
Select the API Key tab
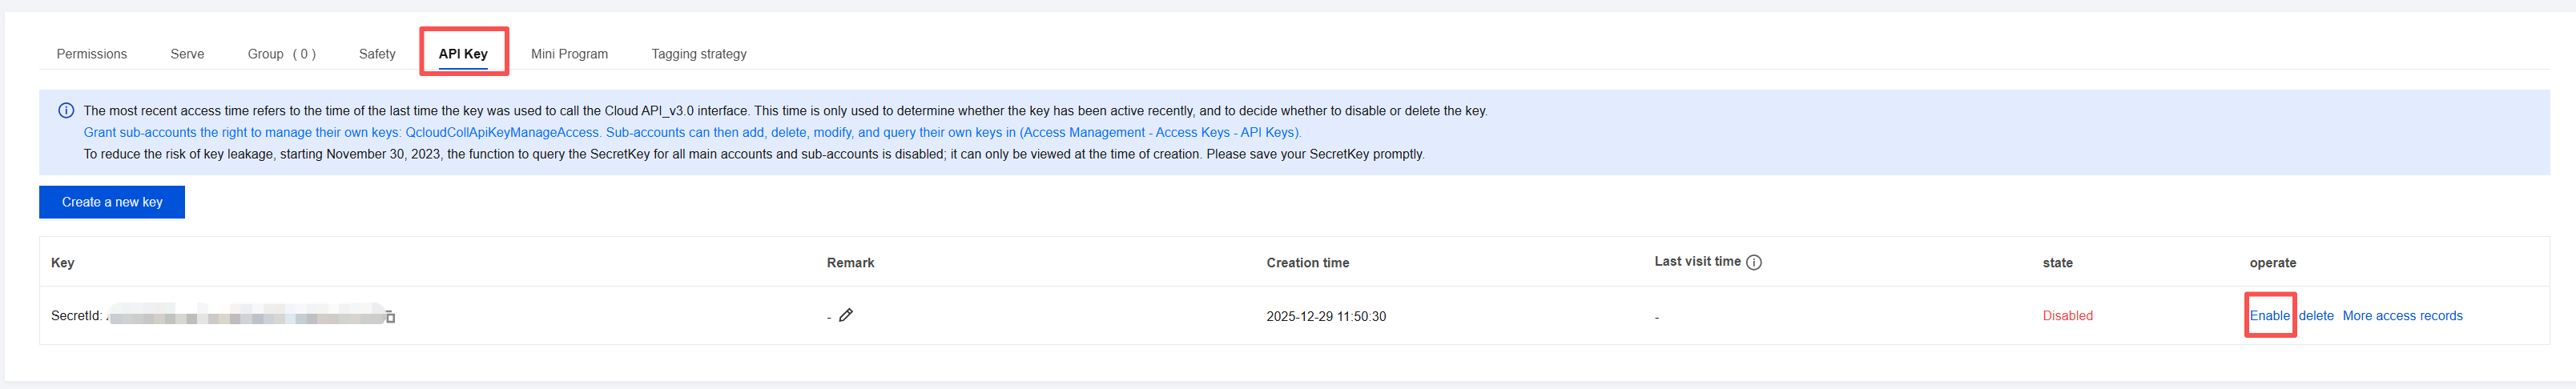(463, 54)
